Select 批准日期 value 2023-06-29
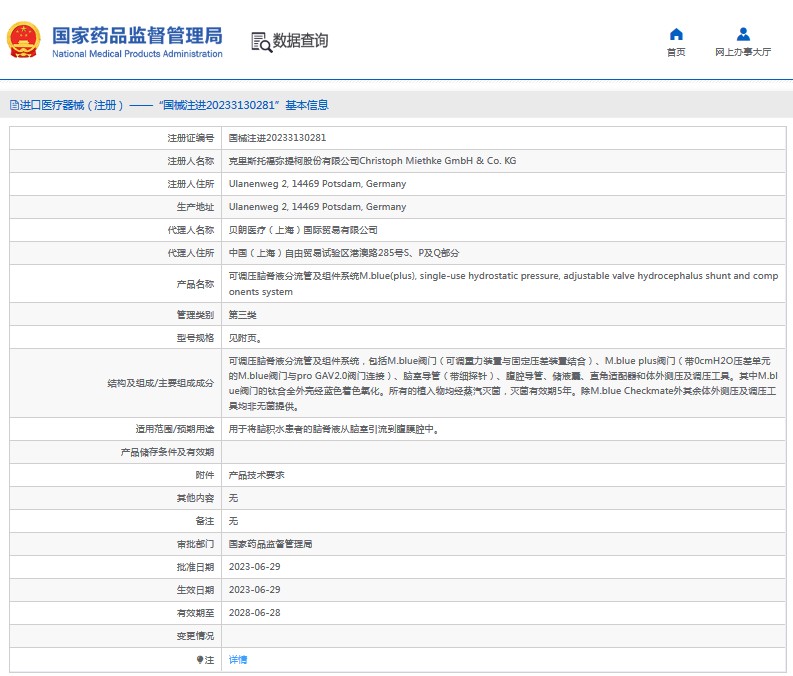Image resolution: width=793 pixels, height=676 pixels. 254,567
